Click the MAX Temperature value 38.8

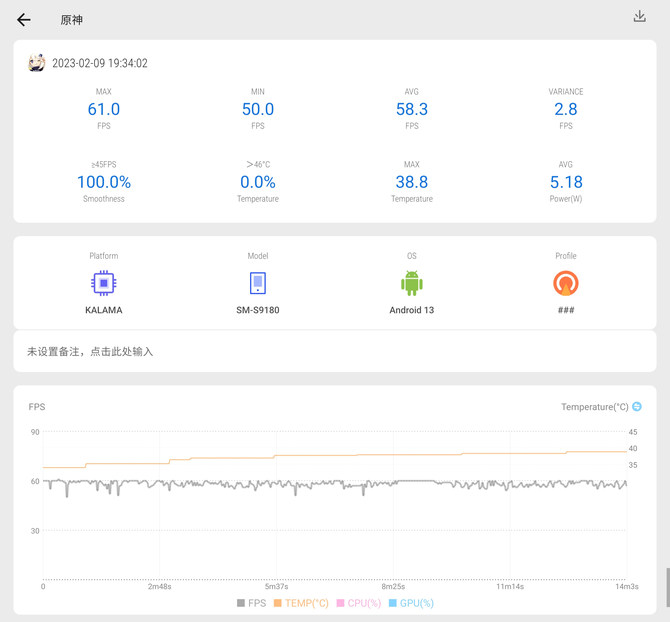(411, 182)
